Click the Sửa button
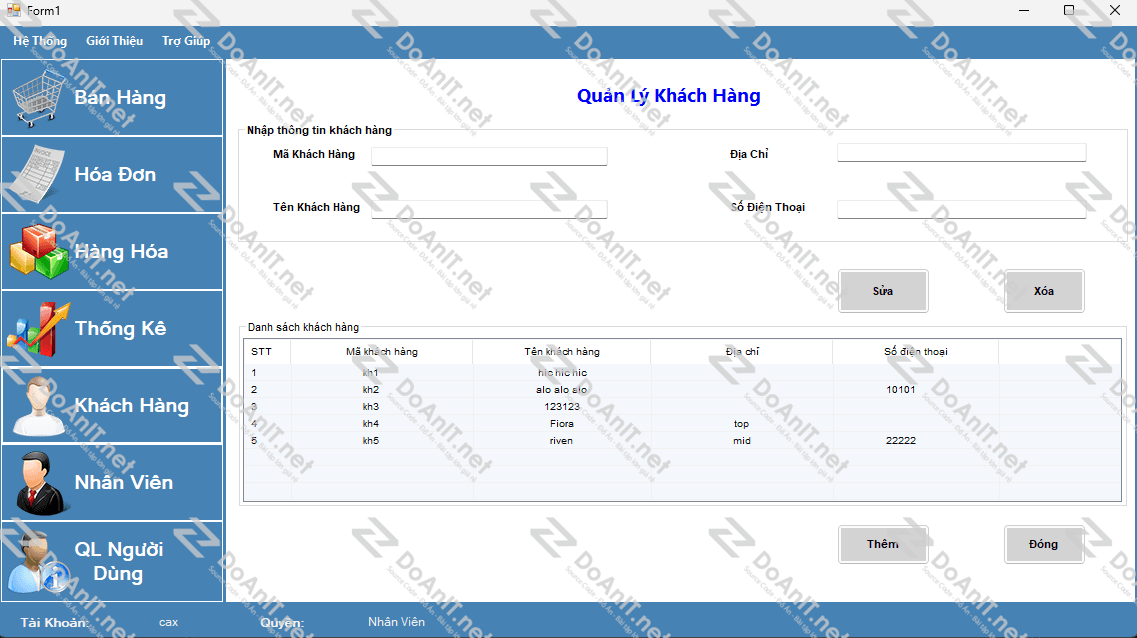Screen dimensions: 1137x638 pyautogui.click(x=883, y=291)
